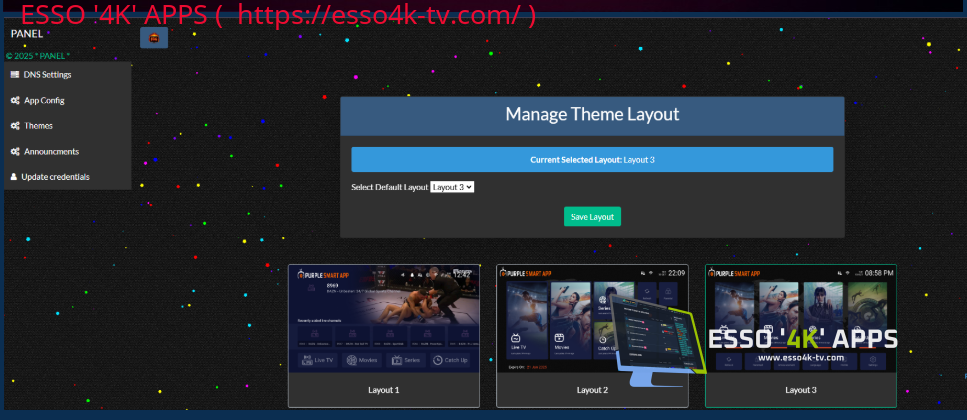
Task: Click the Series icon in Layout 1 preview
Action: coord(397,360)
